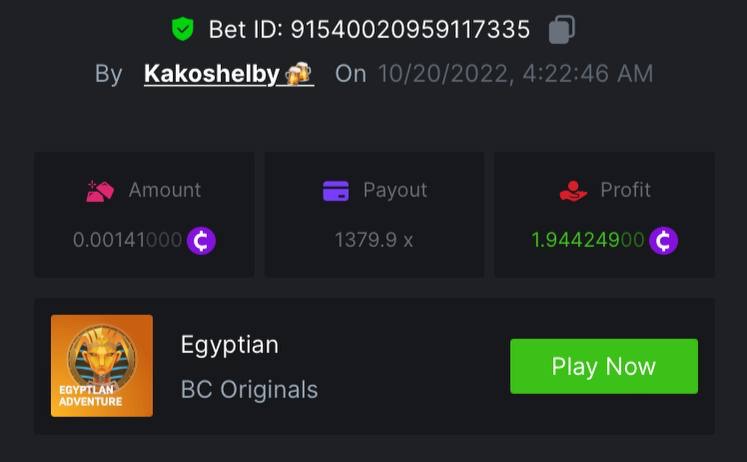
Task: Open the Egyptian Adventure game thumbnail
Action: [102, 365]
